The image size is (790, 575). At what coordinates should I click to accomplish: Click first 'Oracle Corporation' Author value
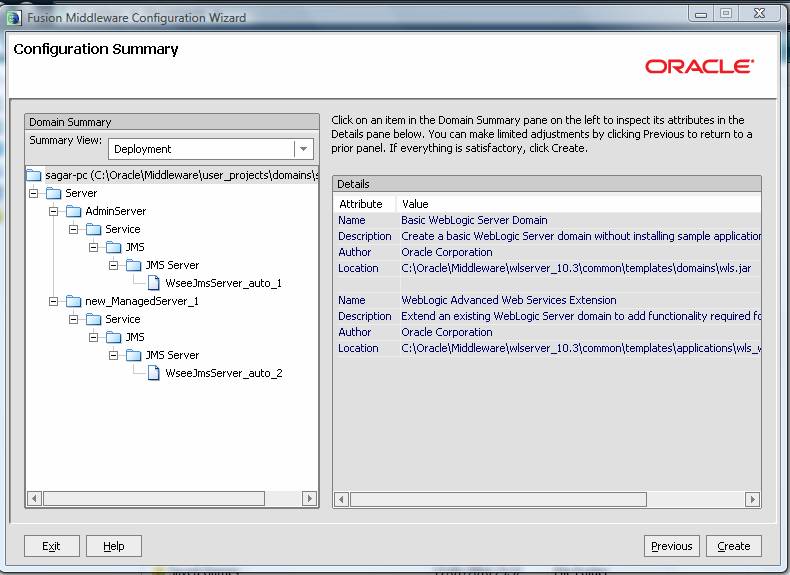(x=446, y=252)
